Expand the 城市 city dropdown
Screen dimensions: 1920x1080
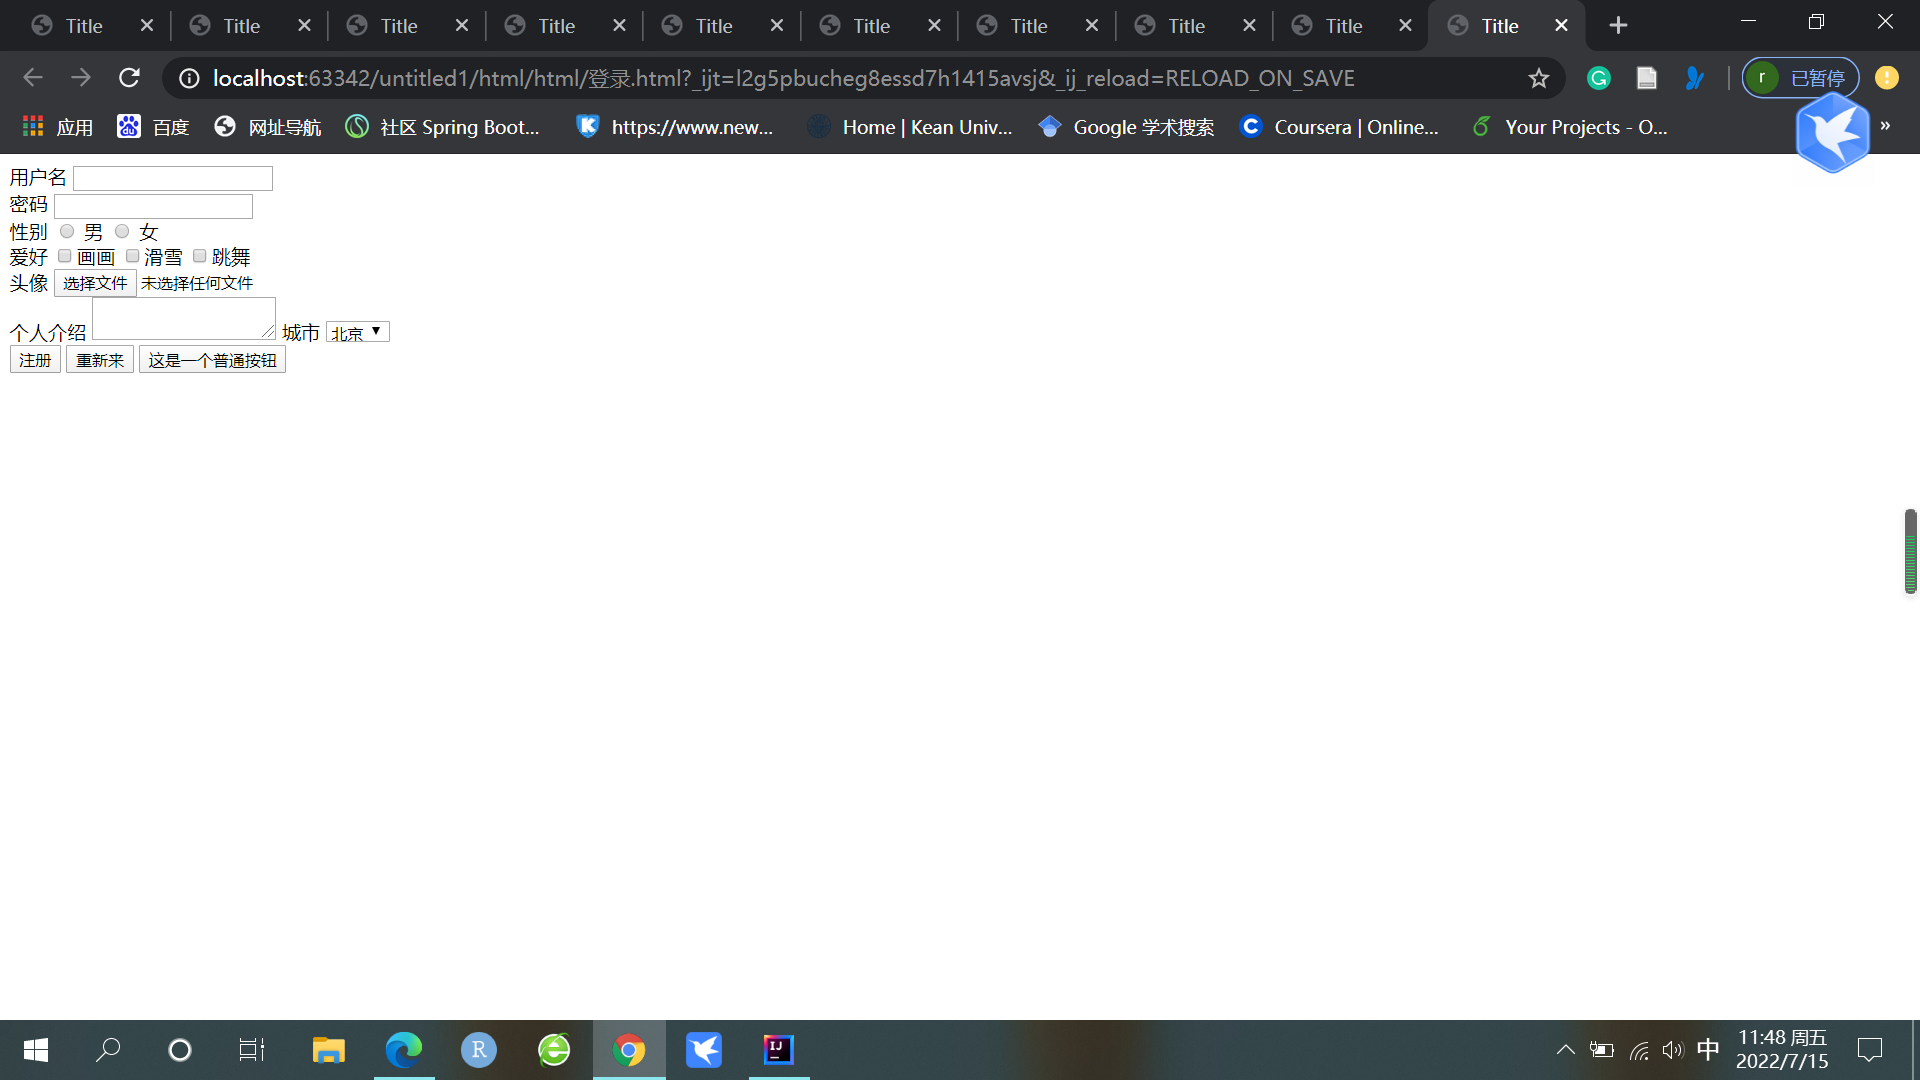click(x=357, y=332)
